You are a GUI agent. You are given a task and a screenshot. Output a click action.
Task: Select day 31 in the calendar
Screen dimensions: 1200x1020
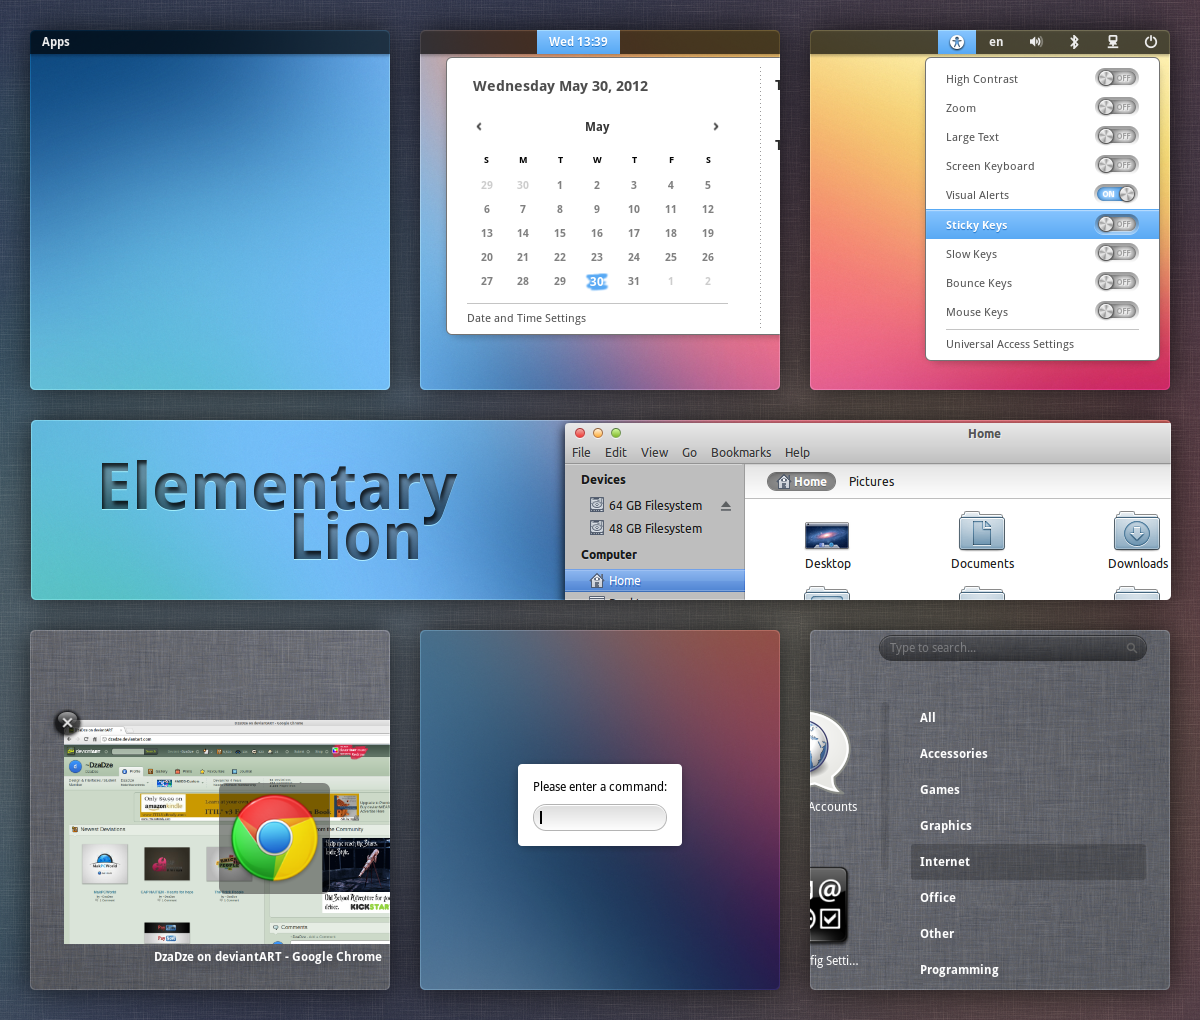tap(634, 281)
